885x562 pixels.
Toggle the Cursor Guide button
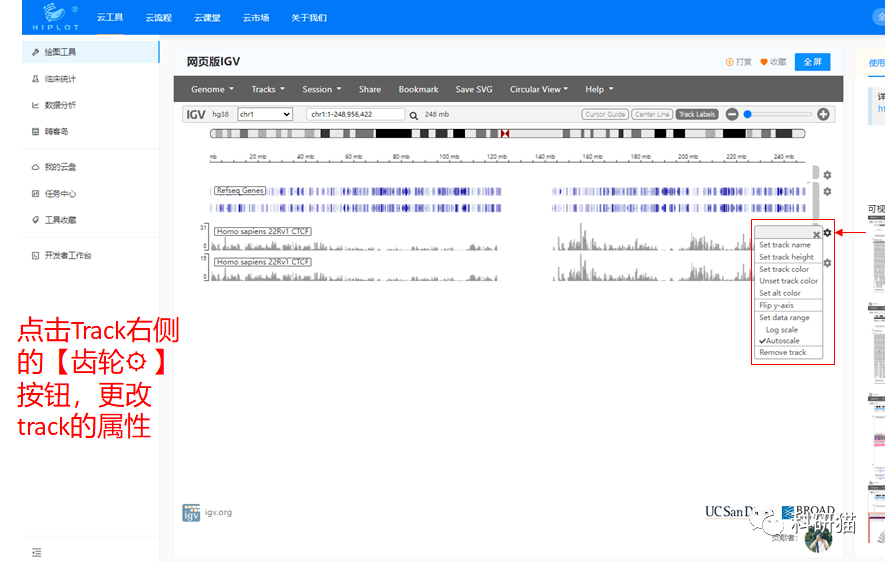(605, 114)
